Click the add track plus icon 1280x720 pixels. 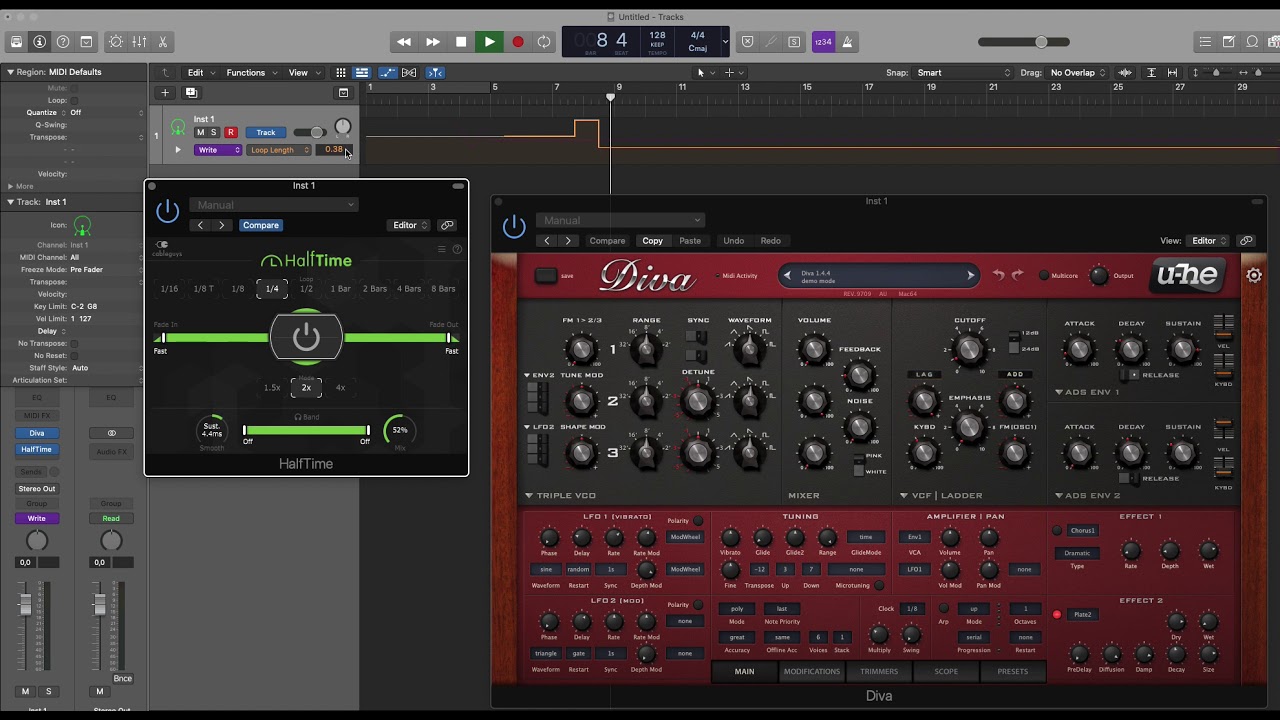[165, 93]
